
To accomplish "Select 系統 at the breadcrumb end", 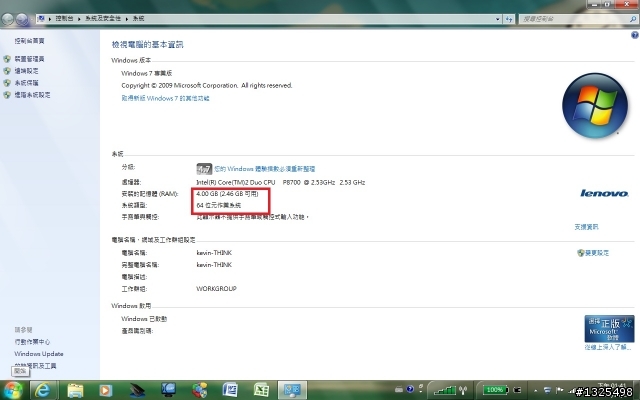I will (138, 18).
